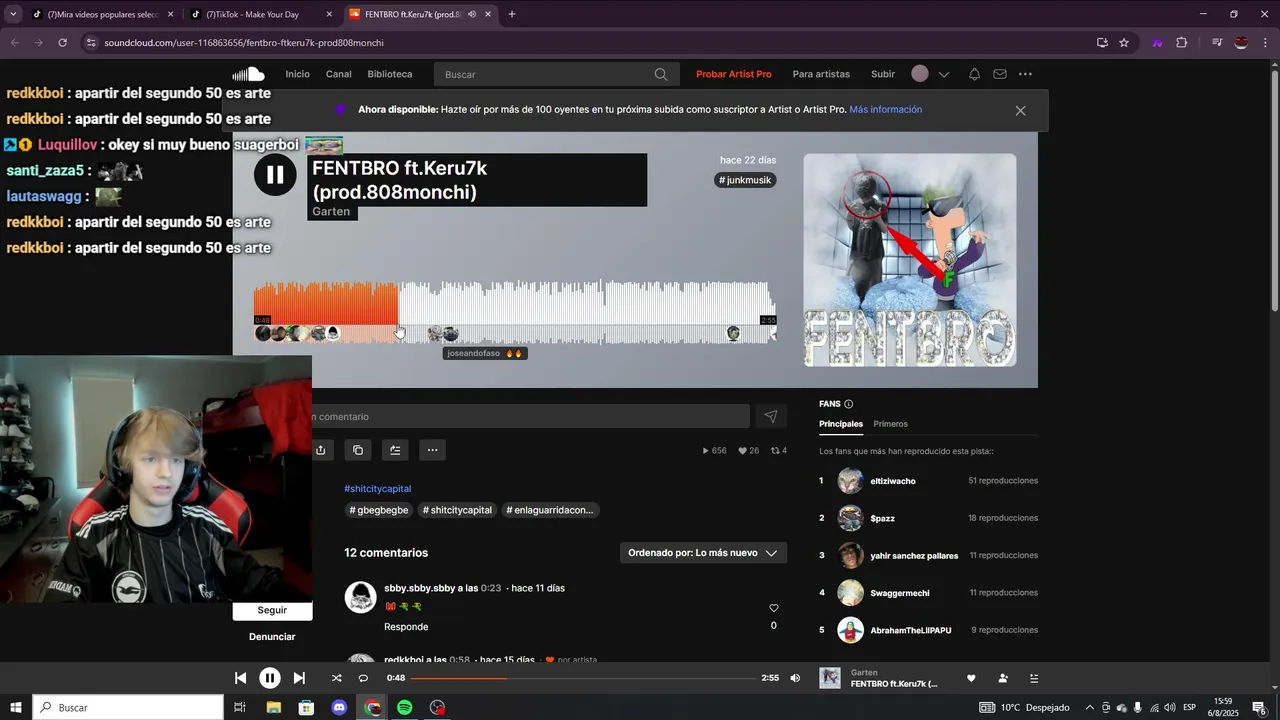Open the three-dots header menu
The width and height of the screenshot is (1280, 720).
coord(1025,74)
